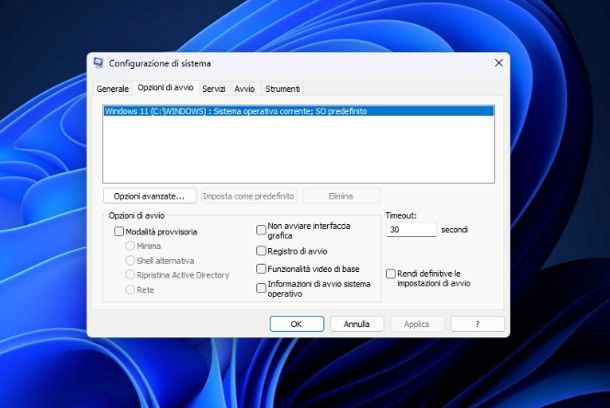This screenshot has width=610, height=408.
Task: Switch to the Generale tab
Action: [x=112, y=89]
